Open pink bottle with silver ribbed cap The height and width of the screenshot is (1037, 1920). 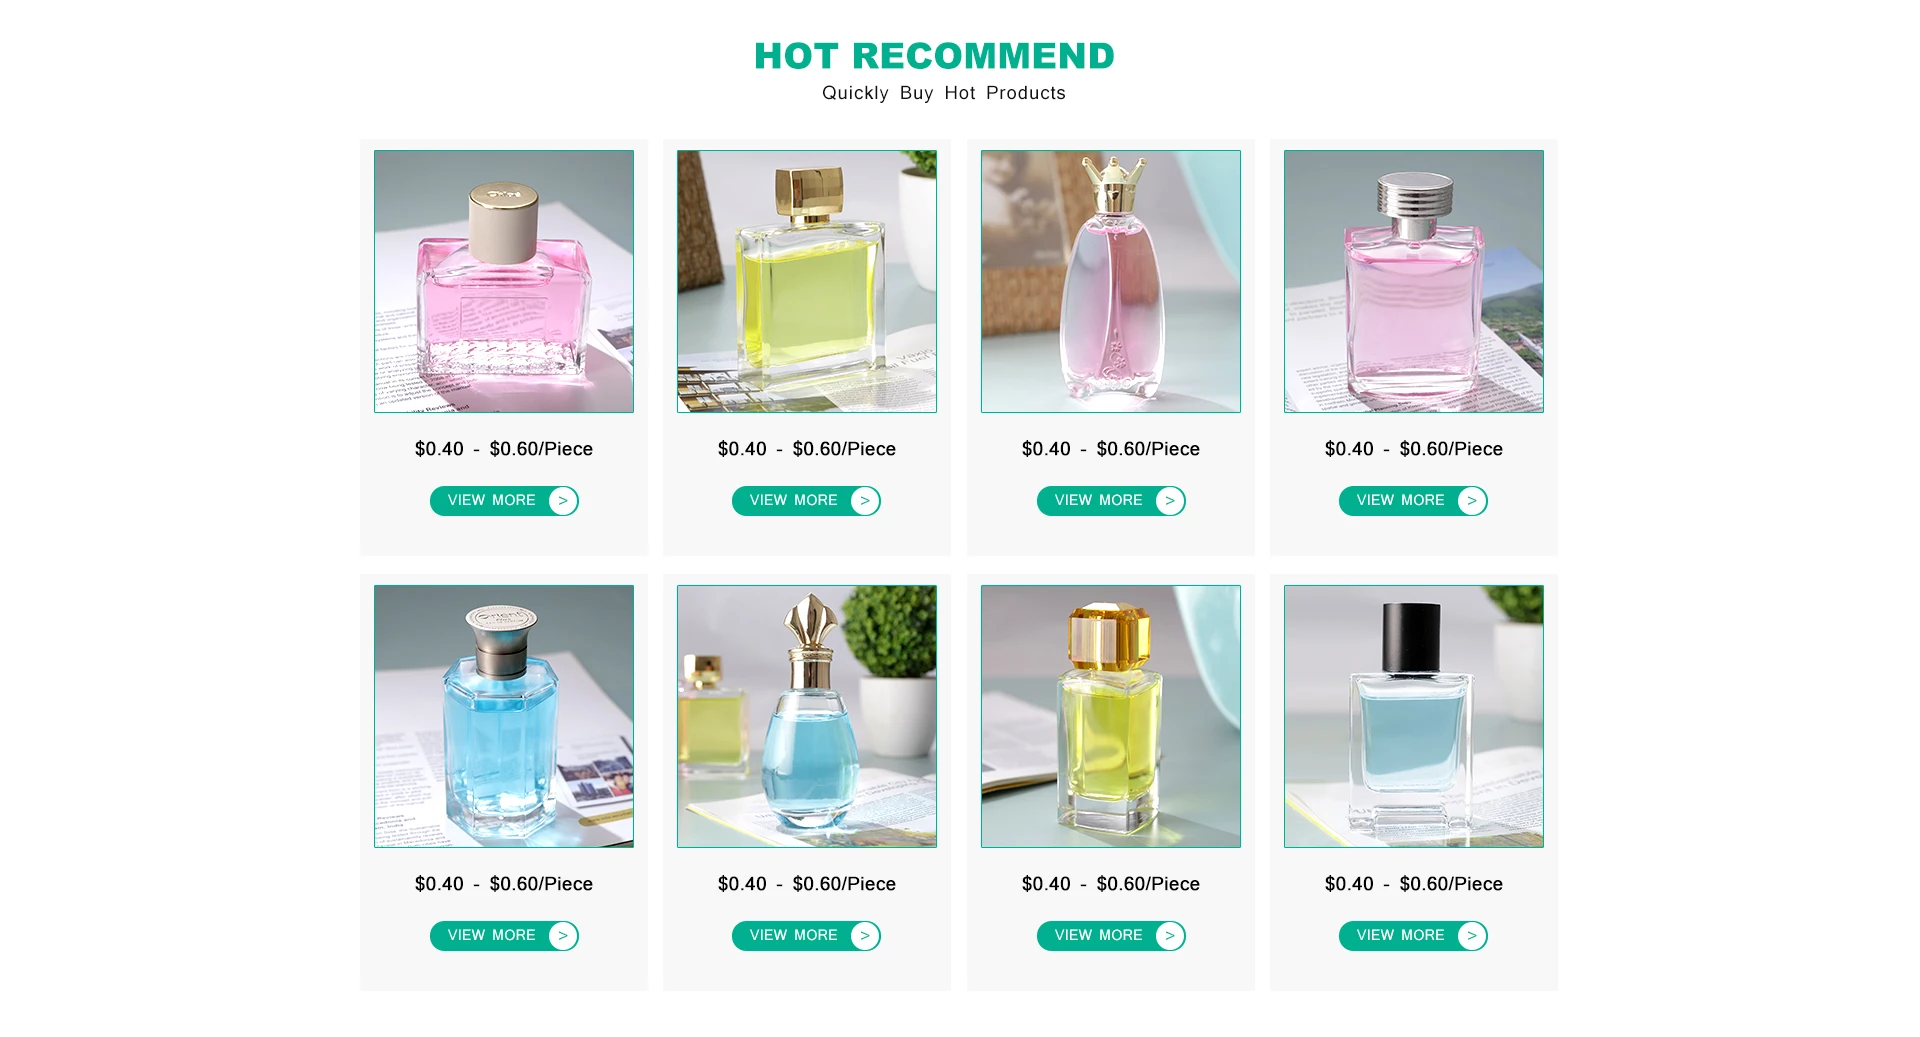(1414, 281)
